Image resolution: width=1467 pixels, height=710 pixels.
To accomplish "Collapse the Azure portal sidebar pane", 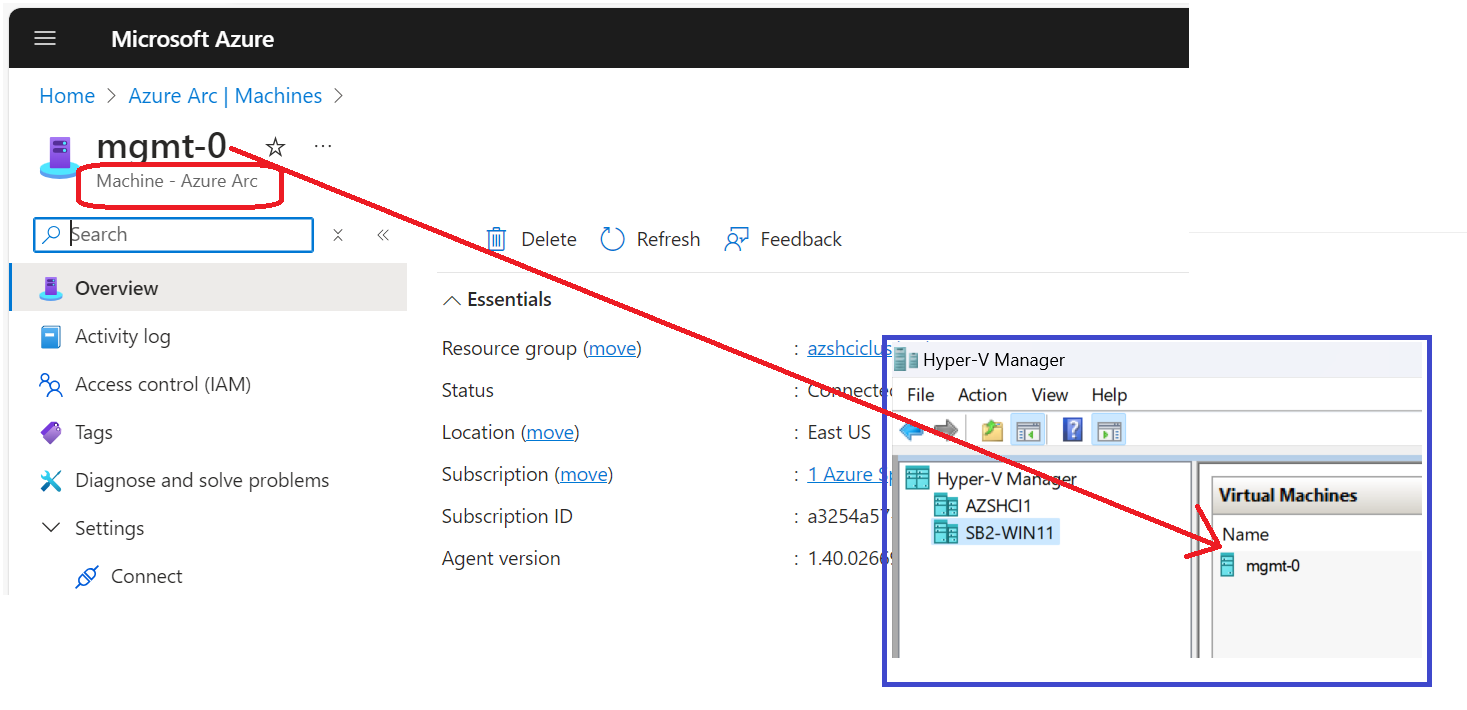I will (383, 234).
